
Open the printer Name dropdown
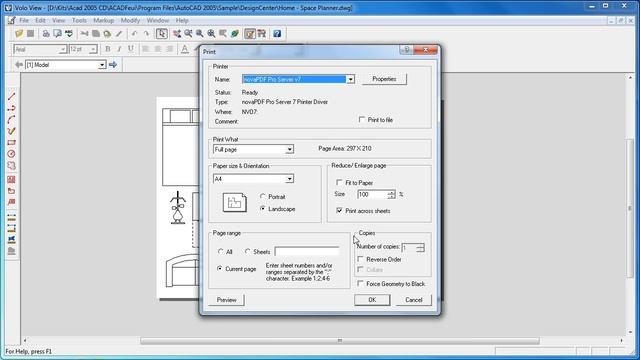coord(350,79)
